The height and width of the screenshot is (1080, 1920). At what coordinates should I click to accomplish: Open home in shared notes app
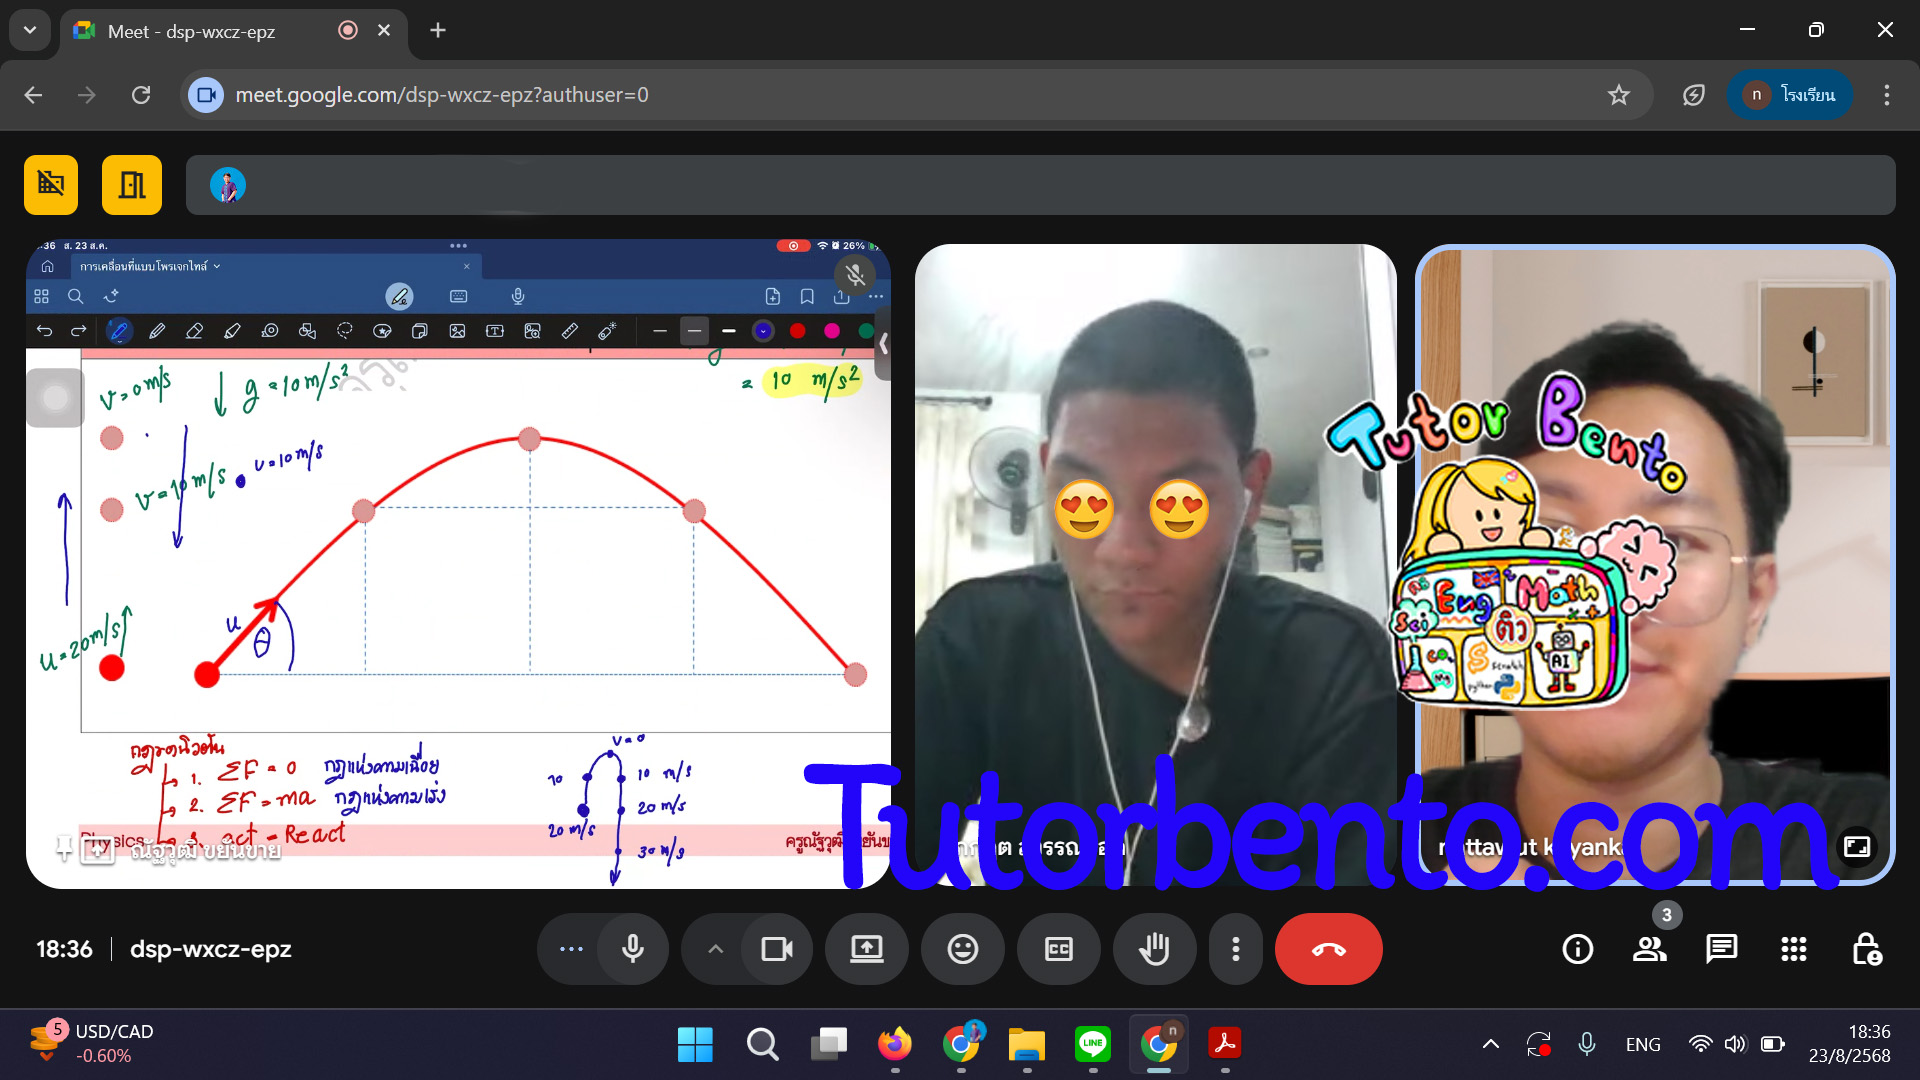pyautogui.click(x=47, y=266)
